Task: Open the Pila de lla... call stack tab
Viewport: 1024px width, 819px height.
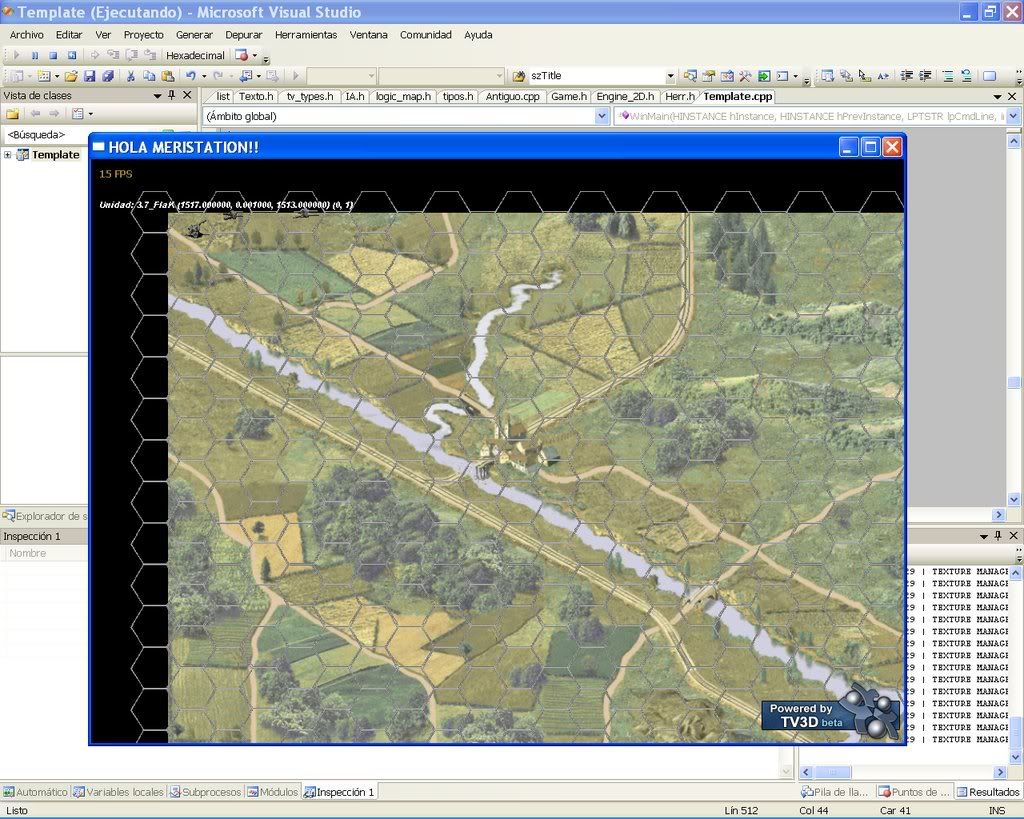Action: click(835, 792)
